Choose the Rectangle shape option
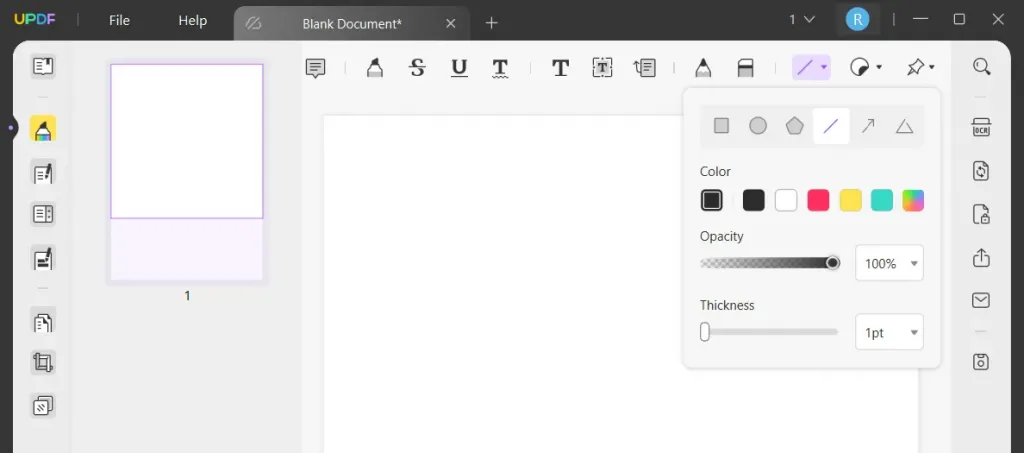The height and width of the screenshot is (453, 1024). click(x=721, y=126)
